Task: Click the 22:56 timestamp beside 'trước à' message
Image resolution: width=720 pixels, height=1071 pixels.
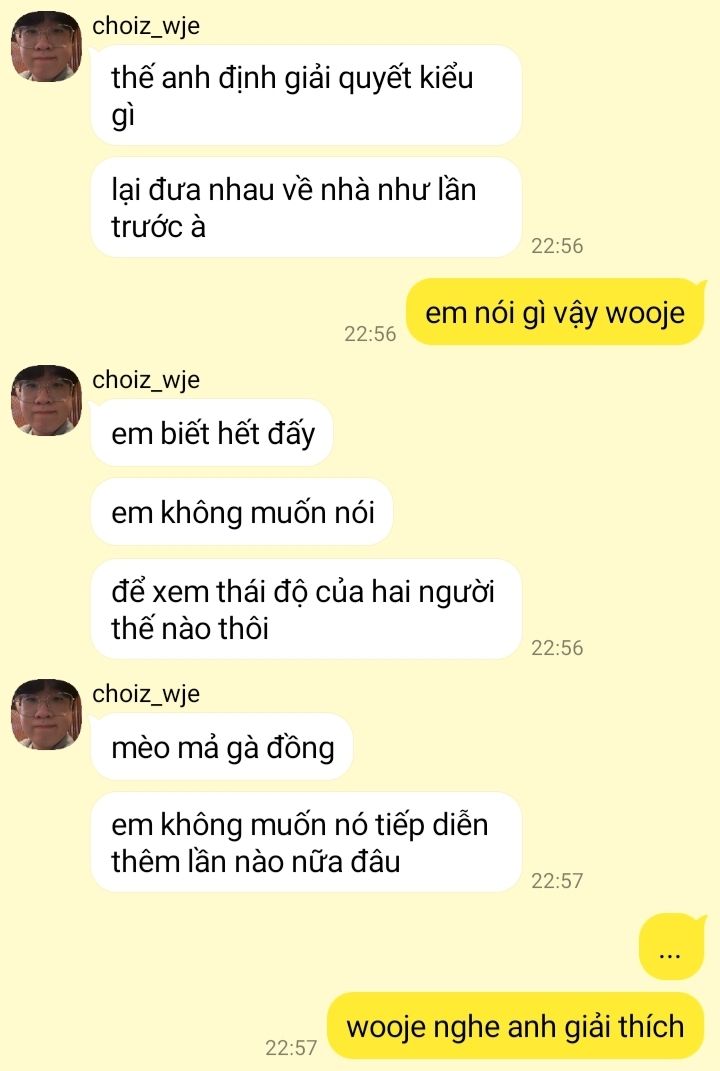Action: coord(557,246)
